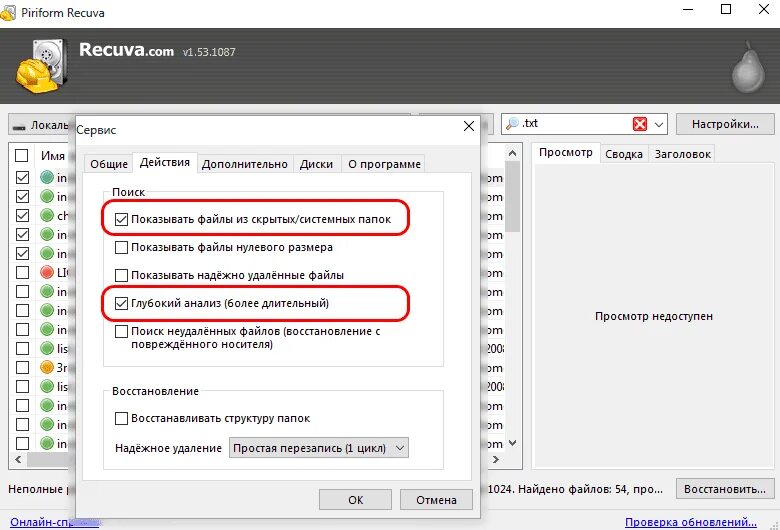780x530 pixels.
Task: Click the Просмотр недоступен text
Action: click(x=654, y=316)
